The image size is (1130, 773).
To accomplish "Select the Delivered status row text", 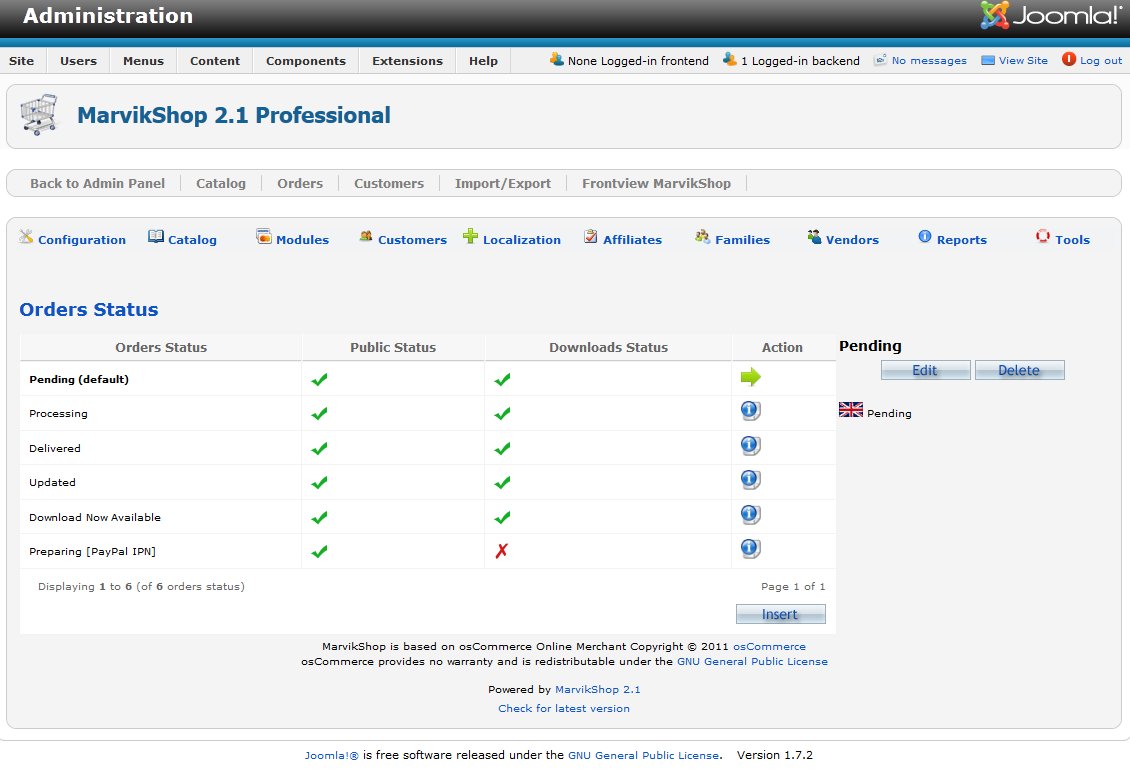I will pyautogui.click(x=55, y=448).
